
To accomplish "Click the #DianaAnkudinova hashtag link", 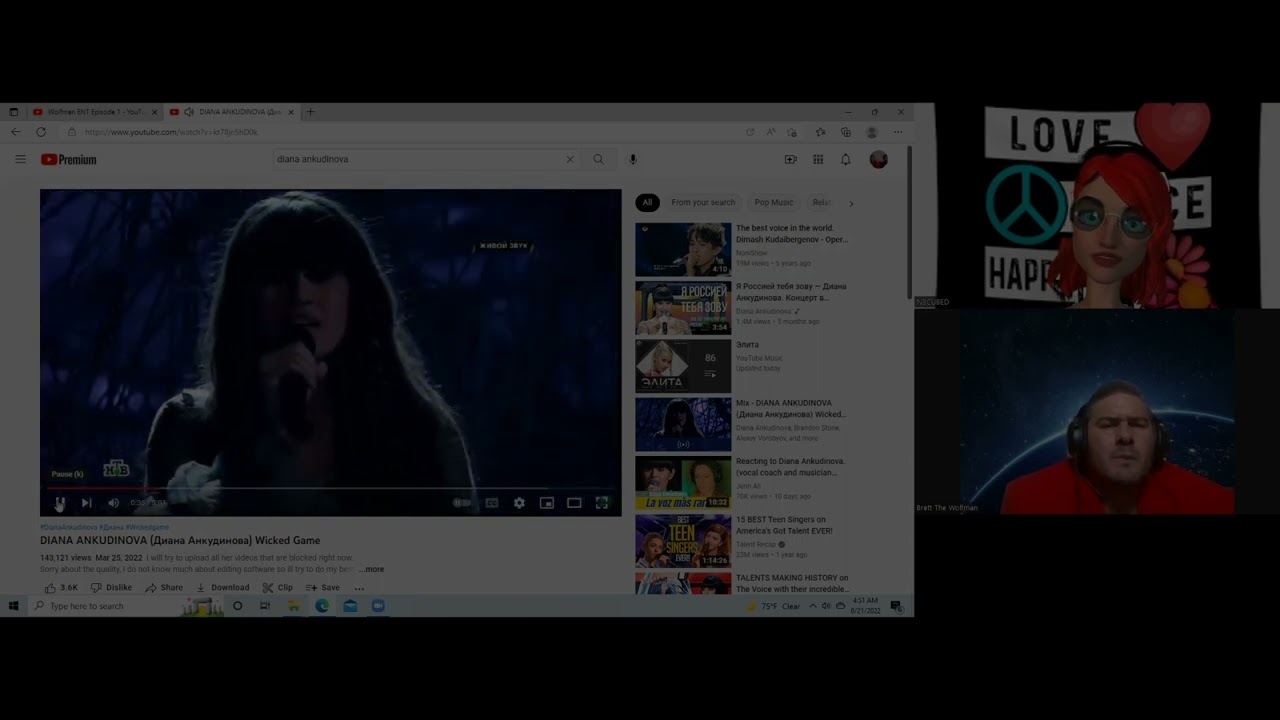I will (69, 527).
